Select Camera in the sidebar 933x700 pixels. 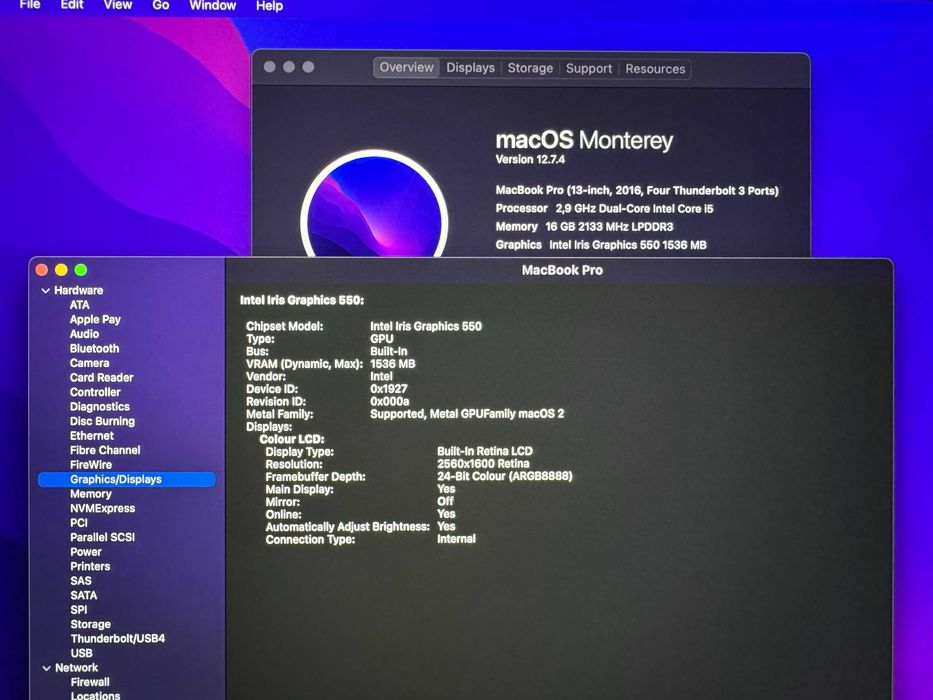tap(89, 363)
